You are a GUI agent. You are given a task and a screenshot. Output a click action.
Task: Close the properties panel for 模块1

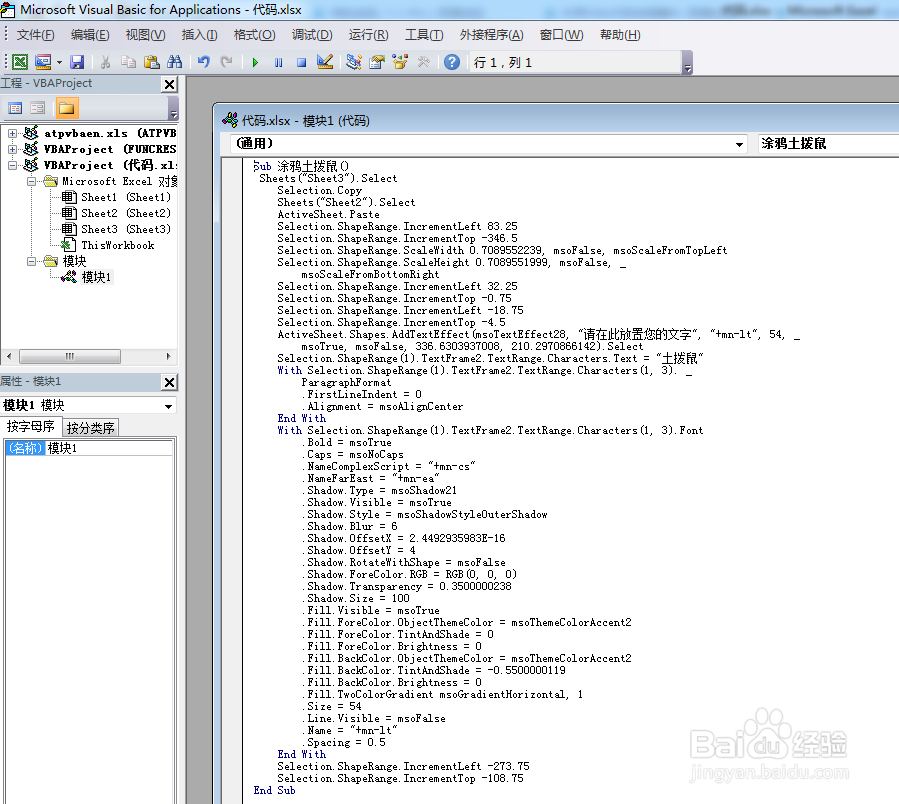pyautogui.click(x=169, y=383)
